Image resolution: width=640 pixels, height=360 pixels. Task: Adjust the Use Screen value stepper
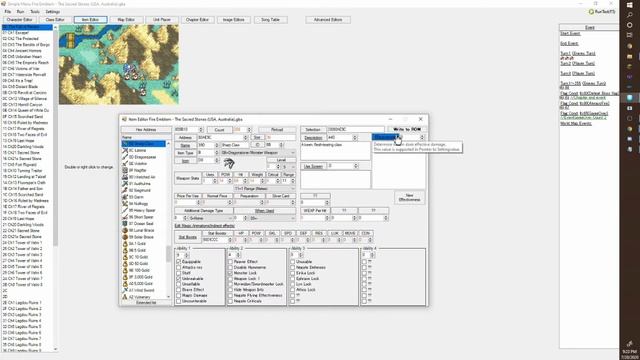point(356,166)
